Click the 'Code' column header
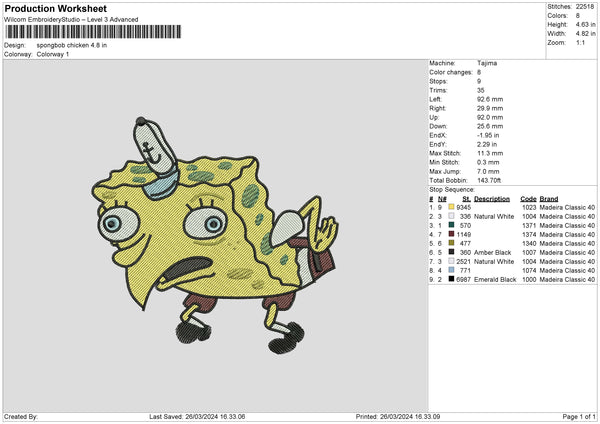 pyautogui.click(x=528, y=199)
